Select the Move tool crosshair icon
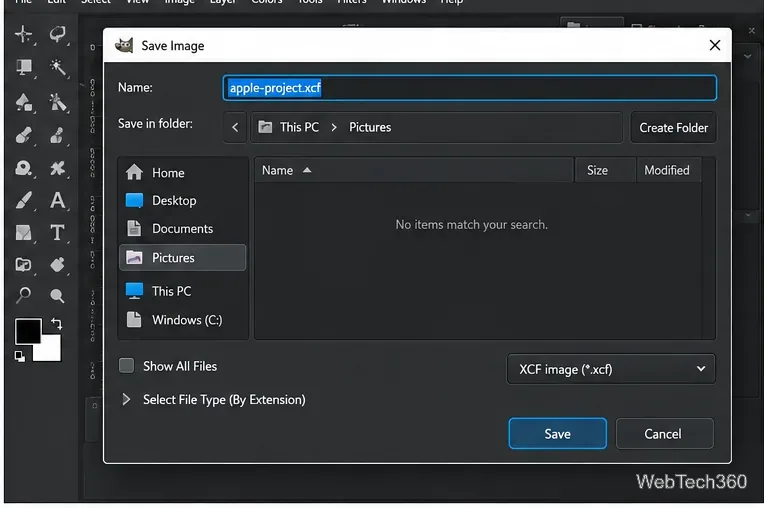The height and width of the screenshot is (508, 764). point(23,34)
